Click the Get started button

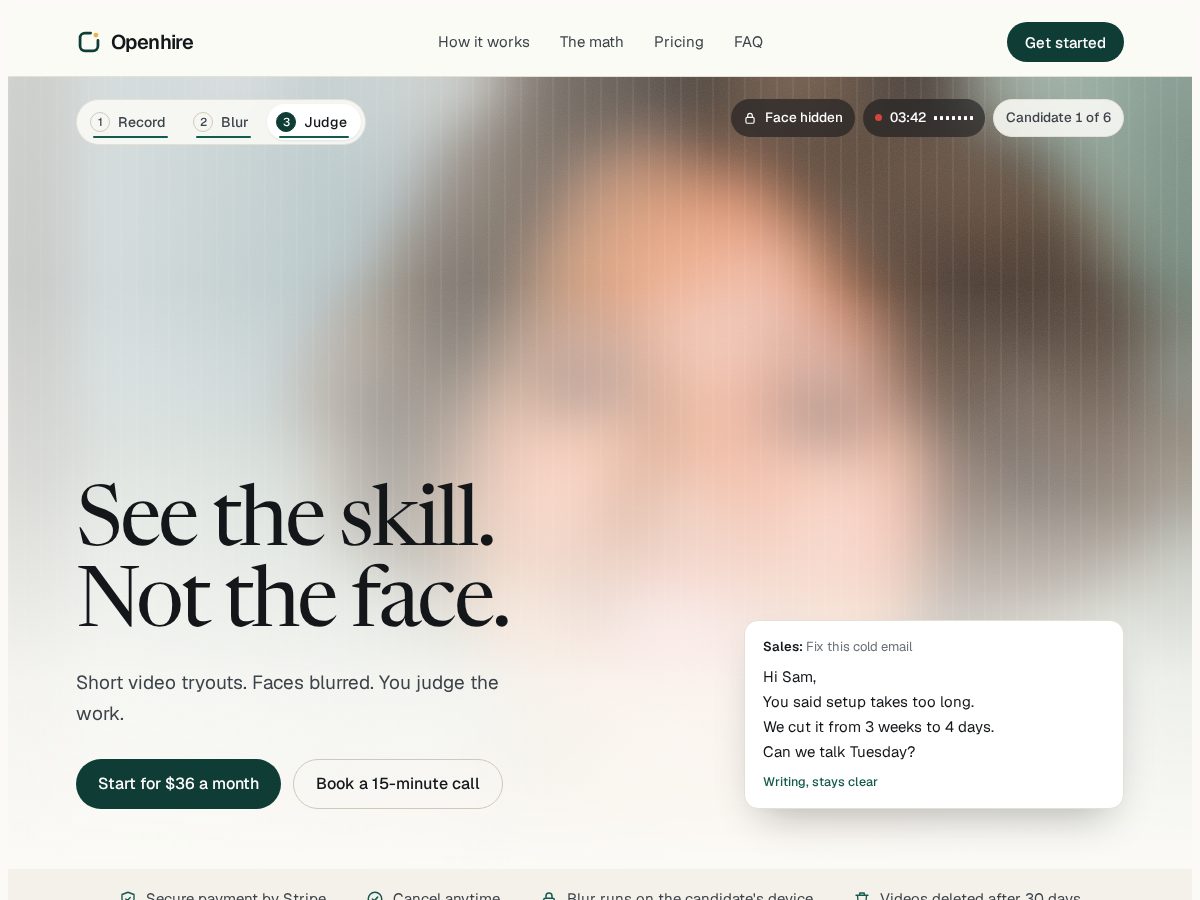1065,42
